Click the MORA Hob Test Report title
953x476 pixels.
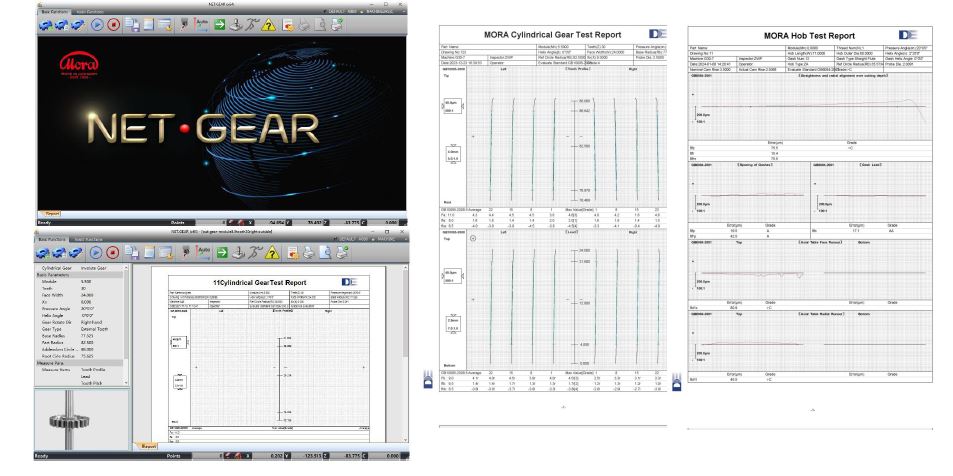point(809,36)
